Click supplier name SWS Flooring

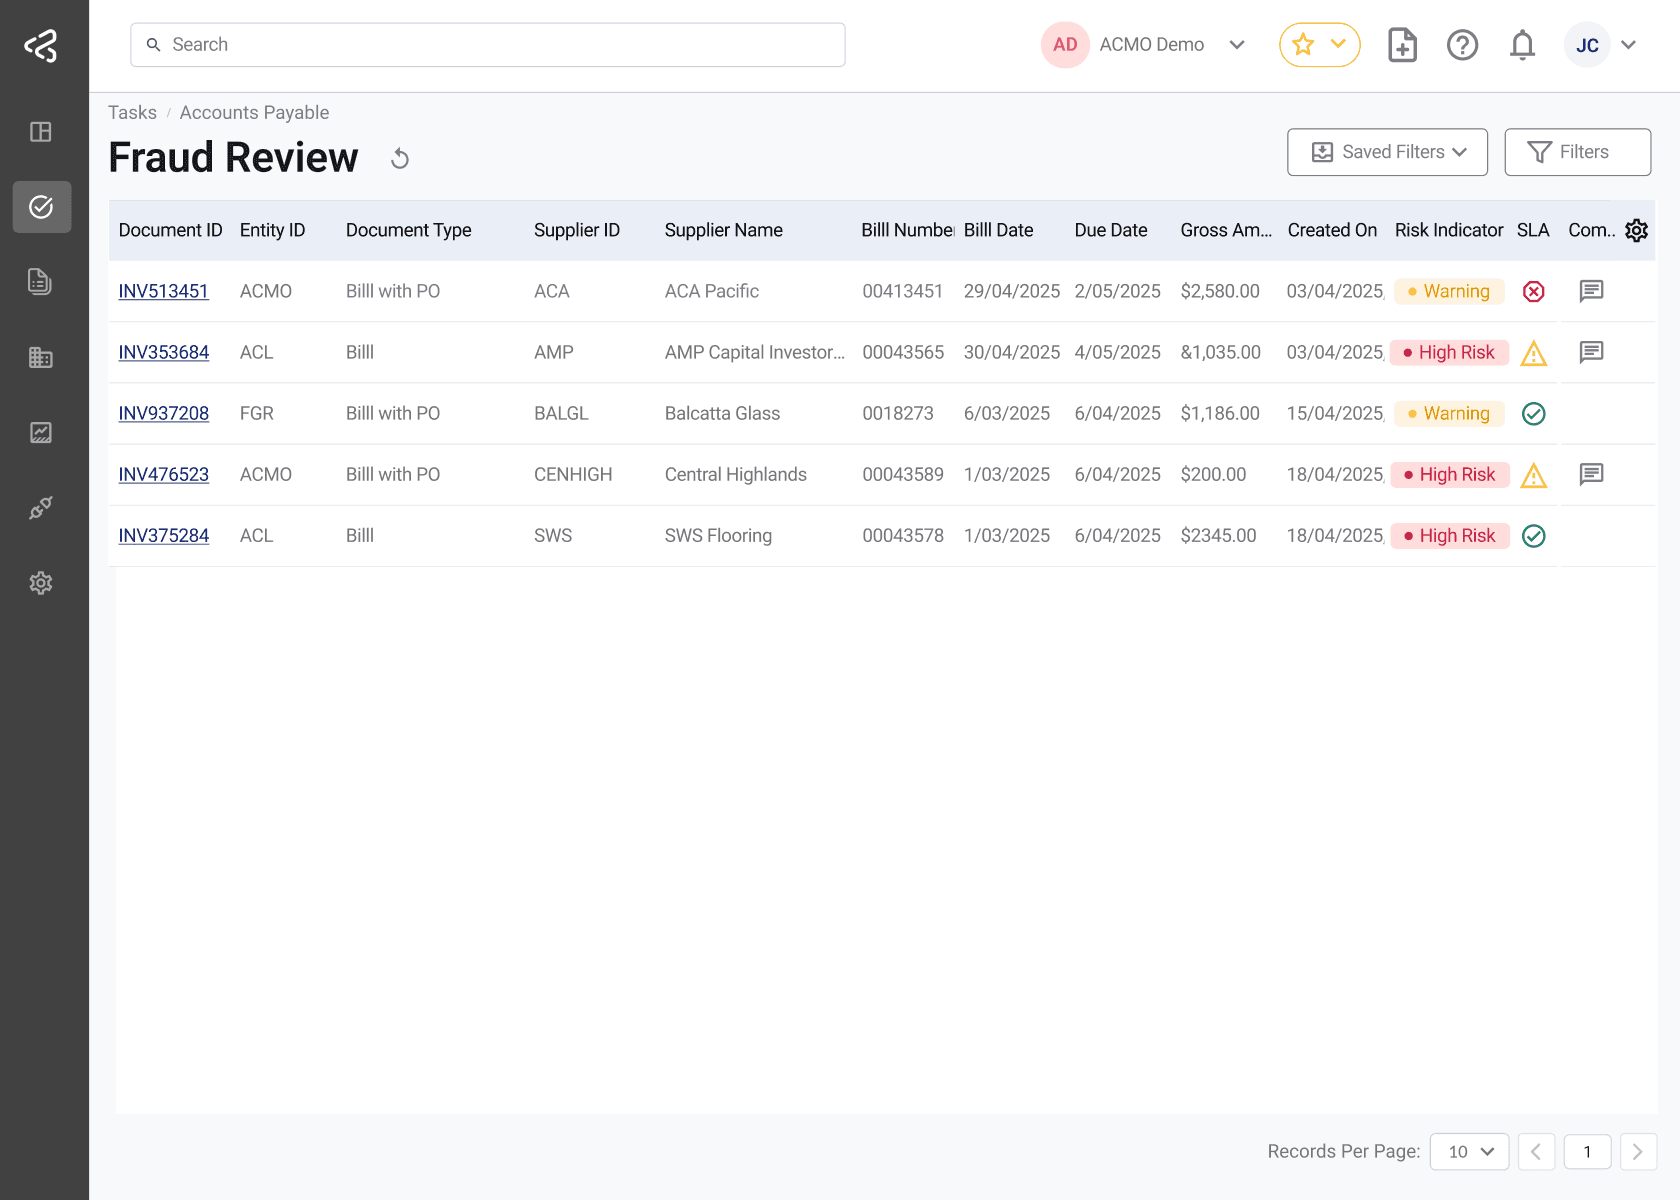[x=718, y=535]
